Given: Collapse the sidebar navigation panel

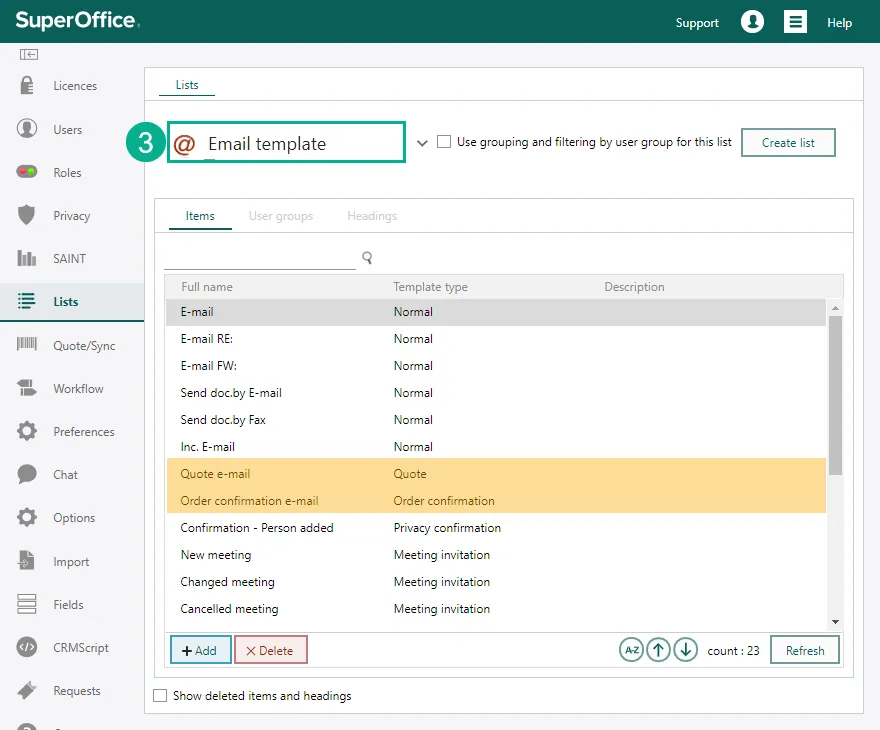Looking at the screenshot, I should [x=28, y=54].
